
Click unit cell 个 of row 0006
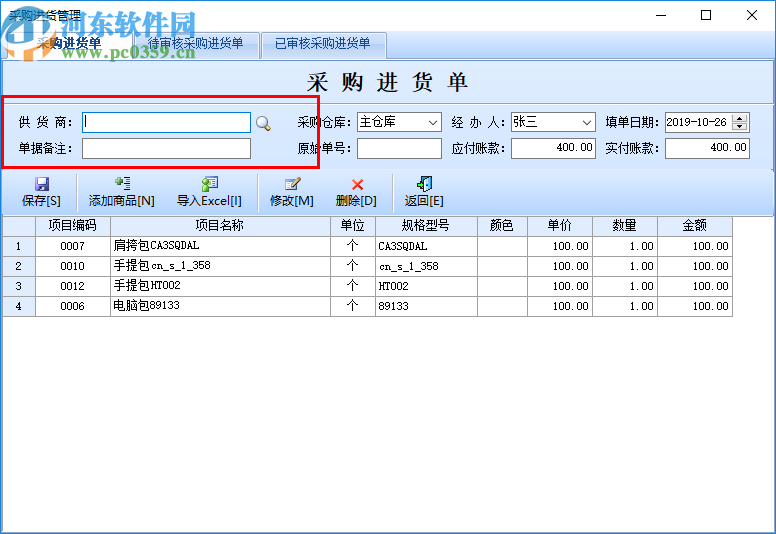coord(353,306)
